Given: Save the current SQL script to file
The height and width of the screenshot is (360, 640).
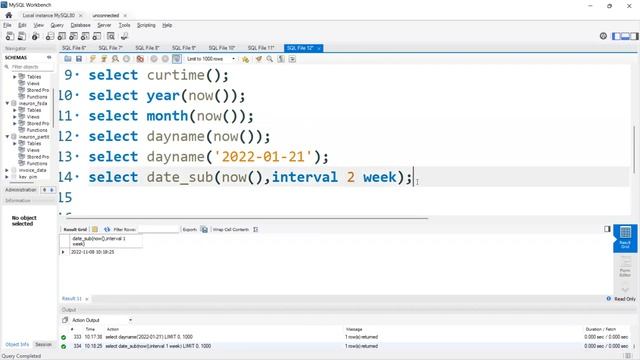Looking at the screenshot, I should (x=79, y=59).
